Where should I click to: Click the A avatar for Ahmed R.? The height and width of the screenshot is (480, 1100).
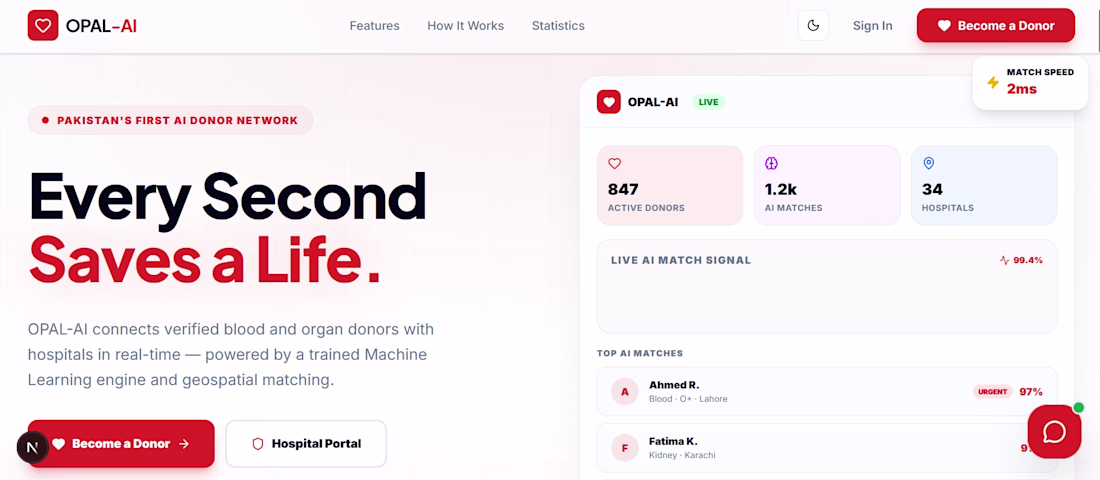click(625, 392)
